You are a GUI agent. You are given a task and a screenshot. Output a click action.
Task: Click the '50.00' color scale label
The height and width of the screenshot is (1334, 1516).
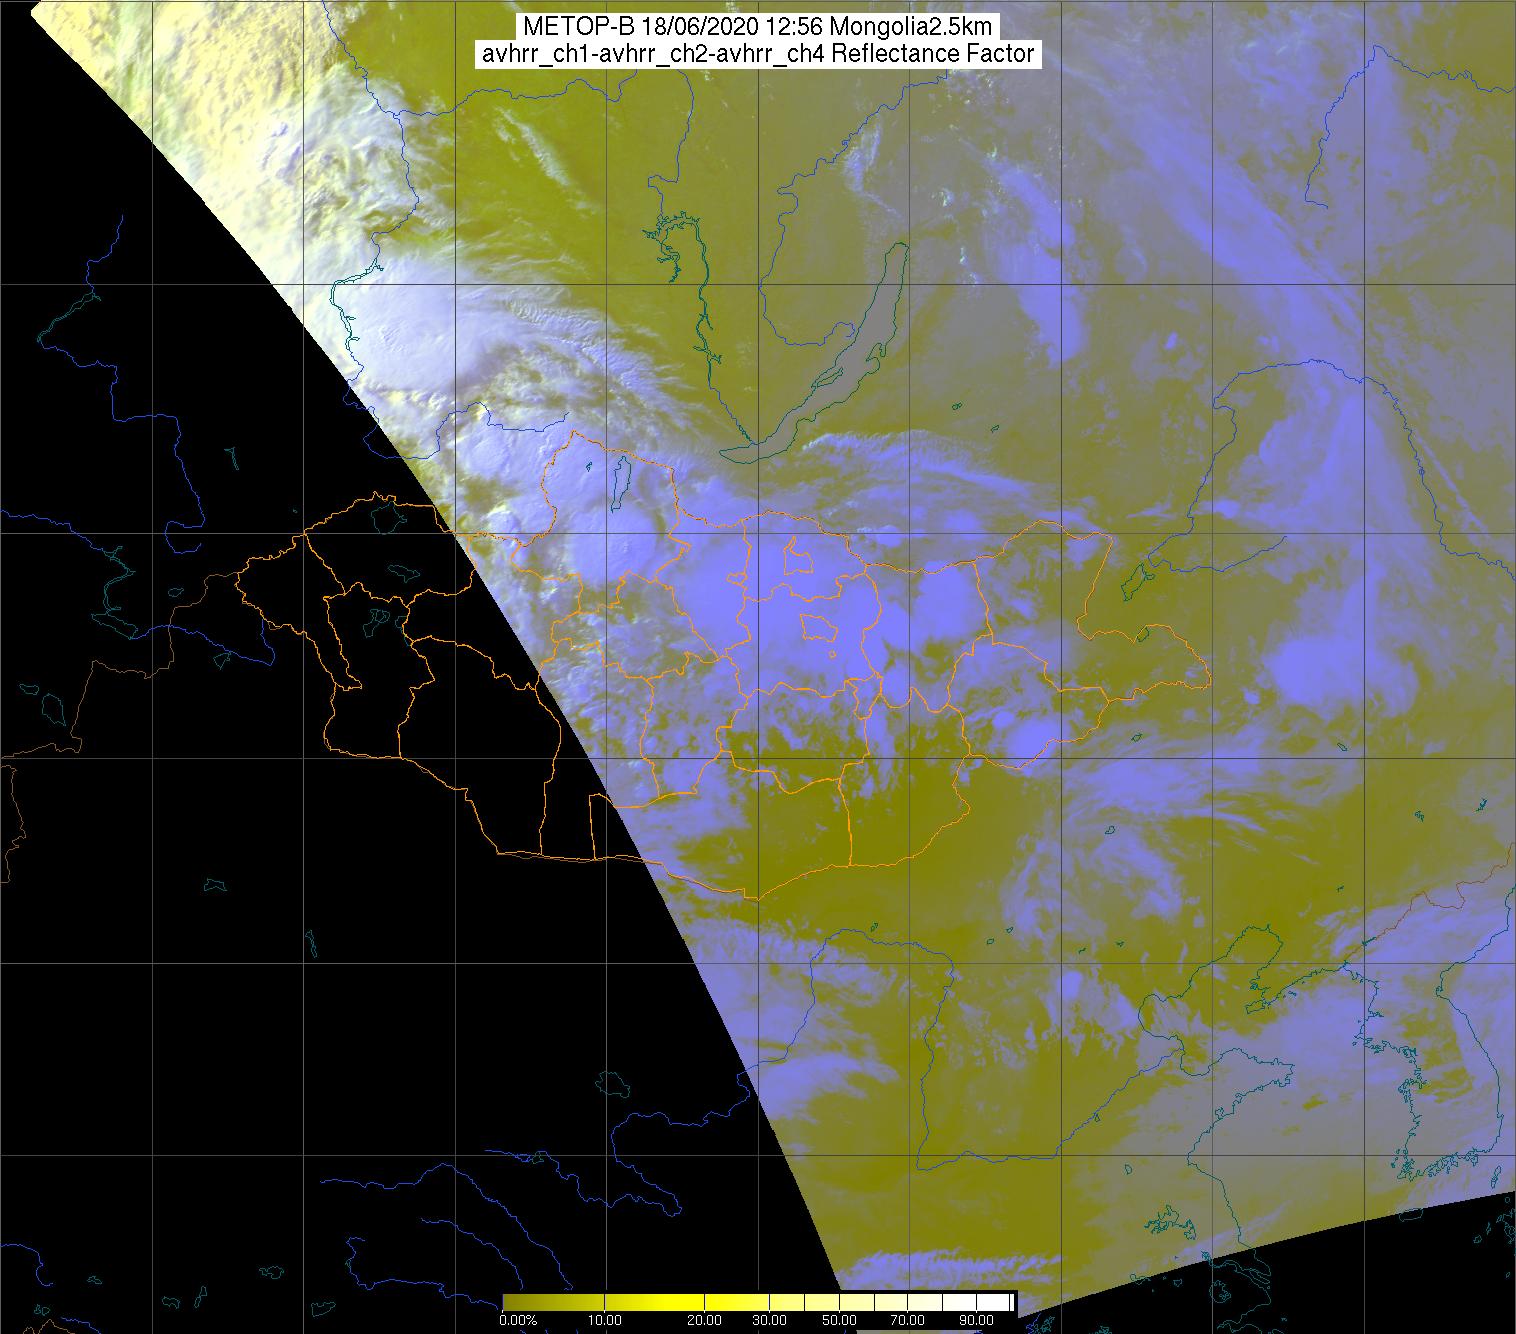[x=840, y=1320]
